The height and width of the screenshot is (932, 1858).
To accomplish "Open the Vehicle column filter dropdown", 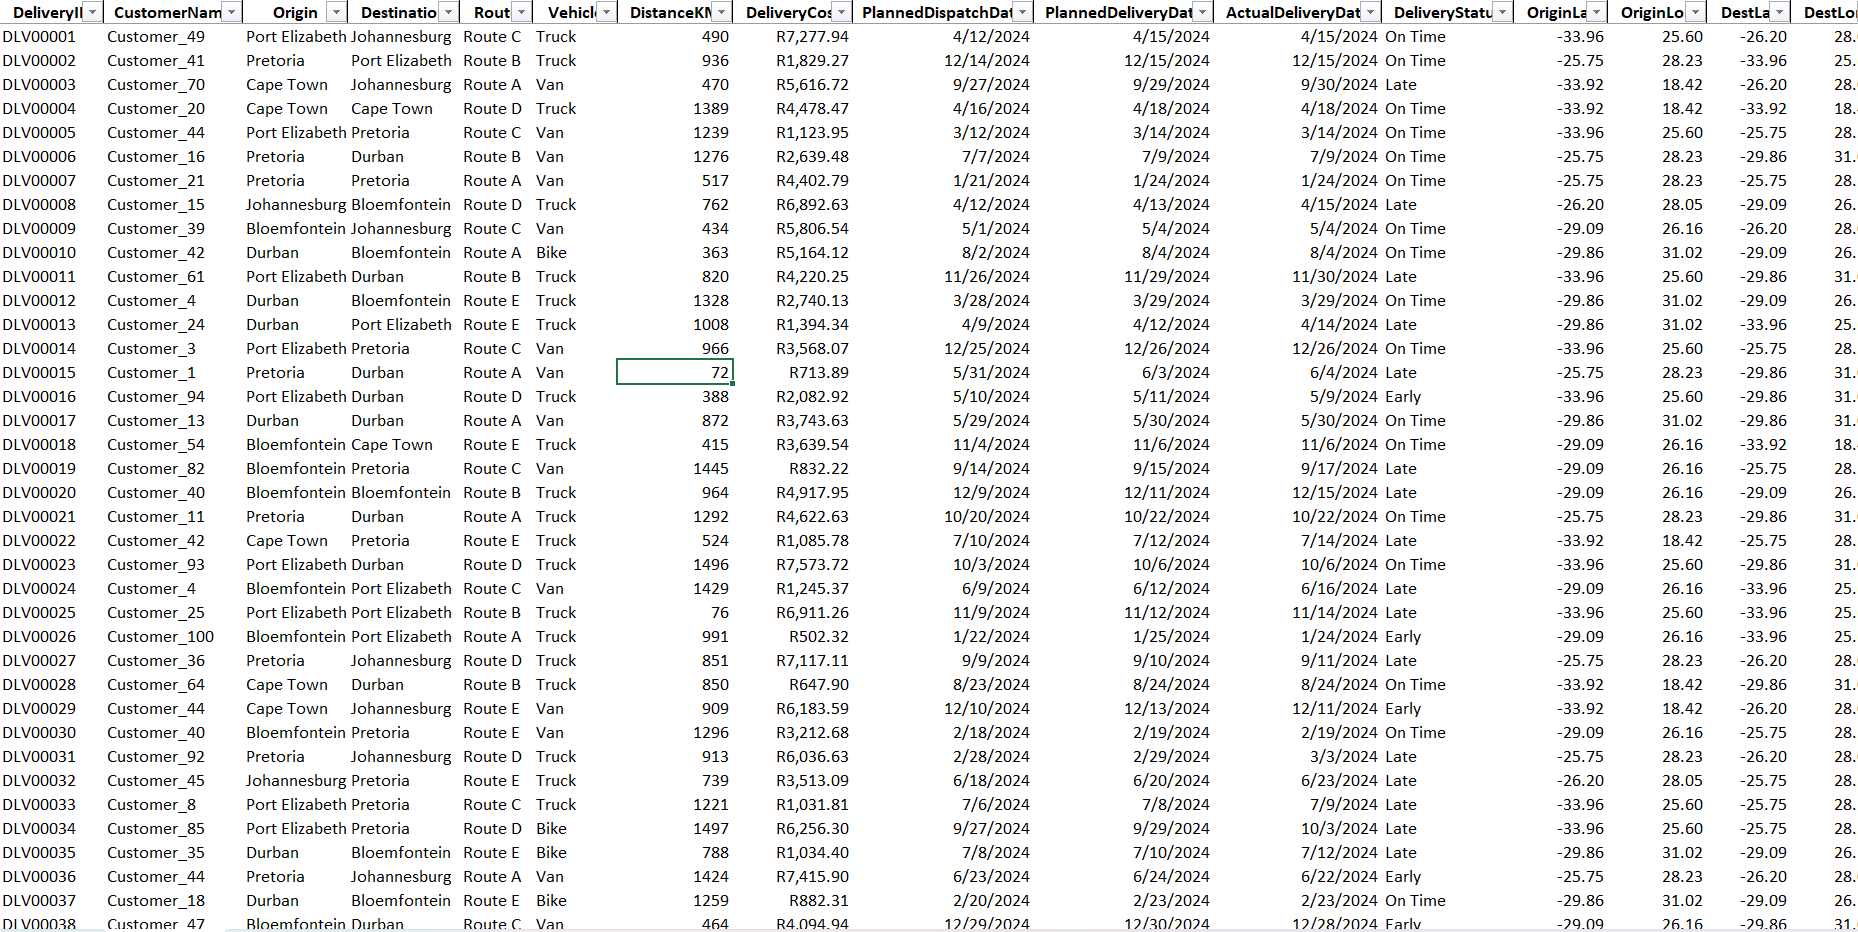I will [x=606, y=12].
